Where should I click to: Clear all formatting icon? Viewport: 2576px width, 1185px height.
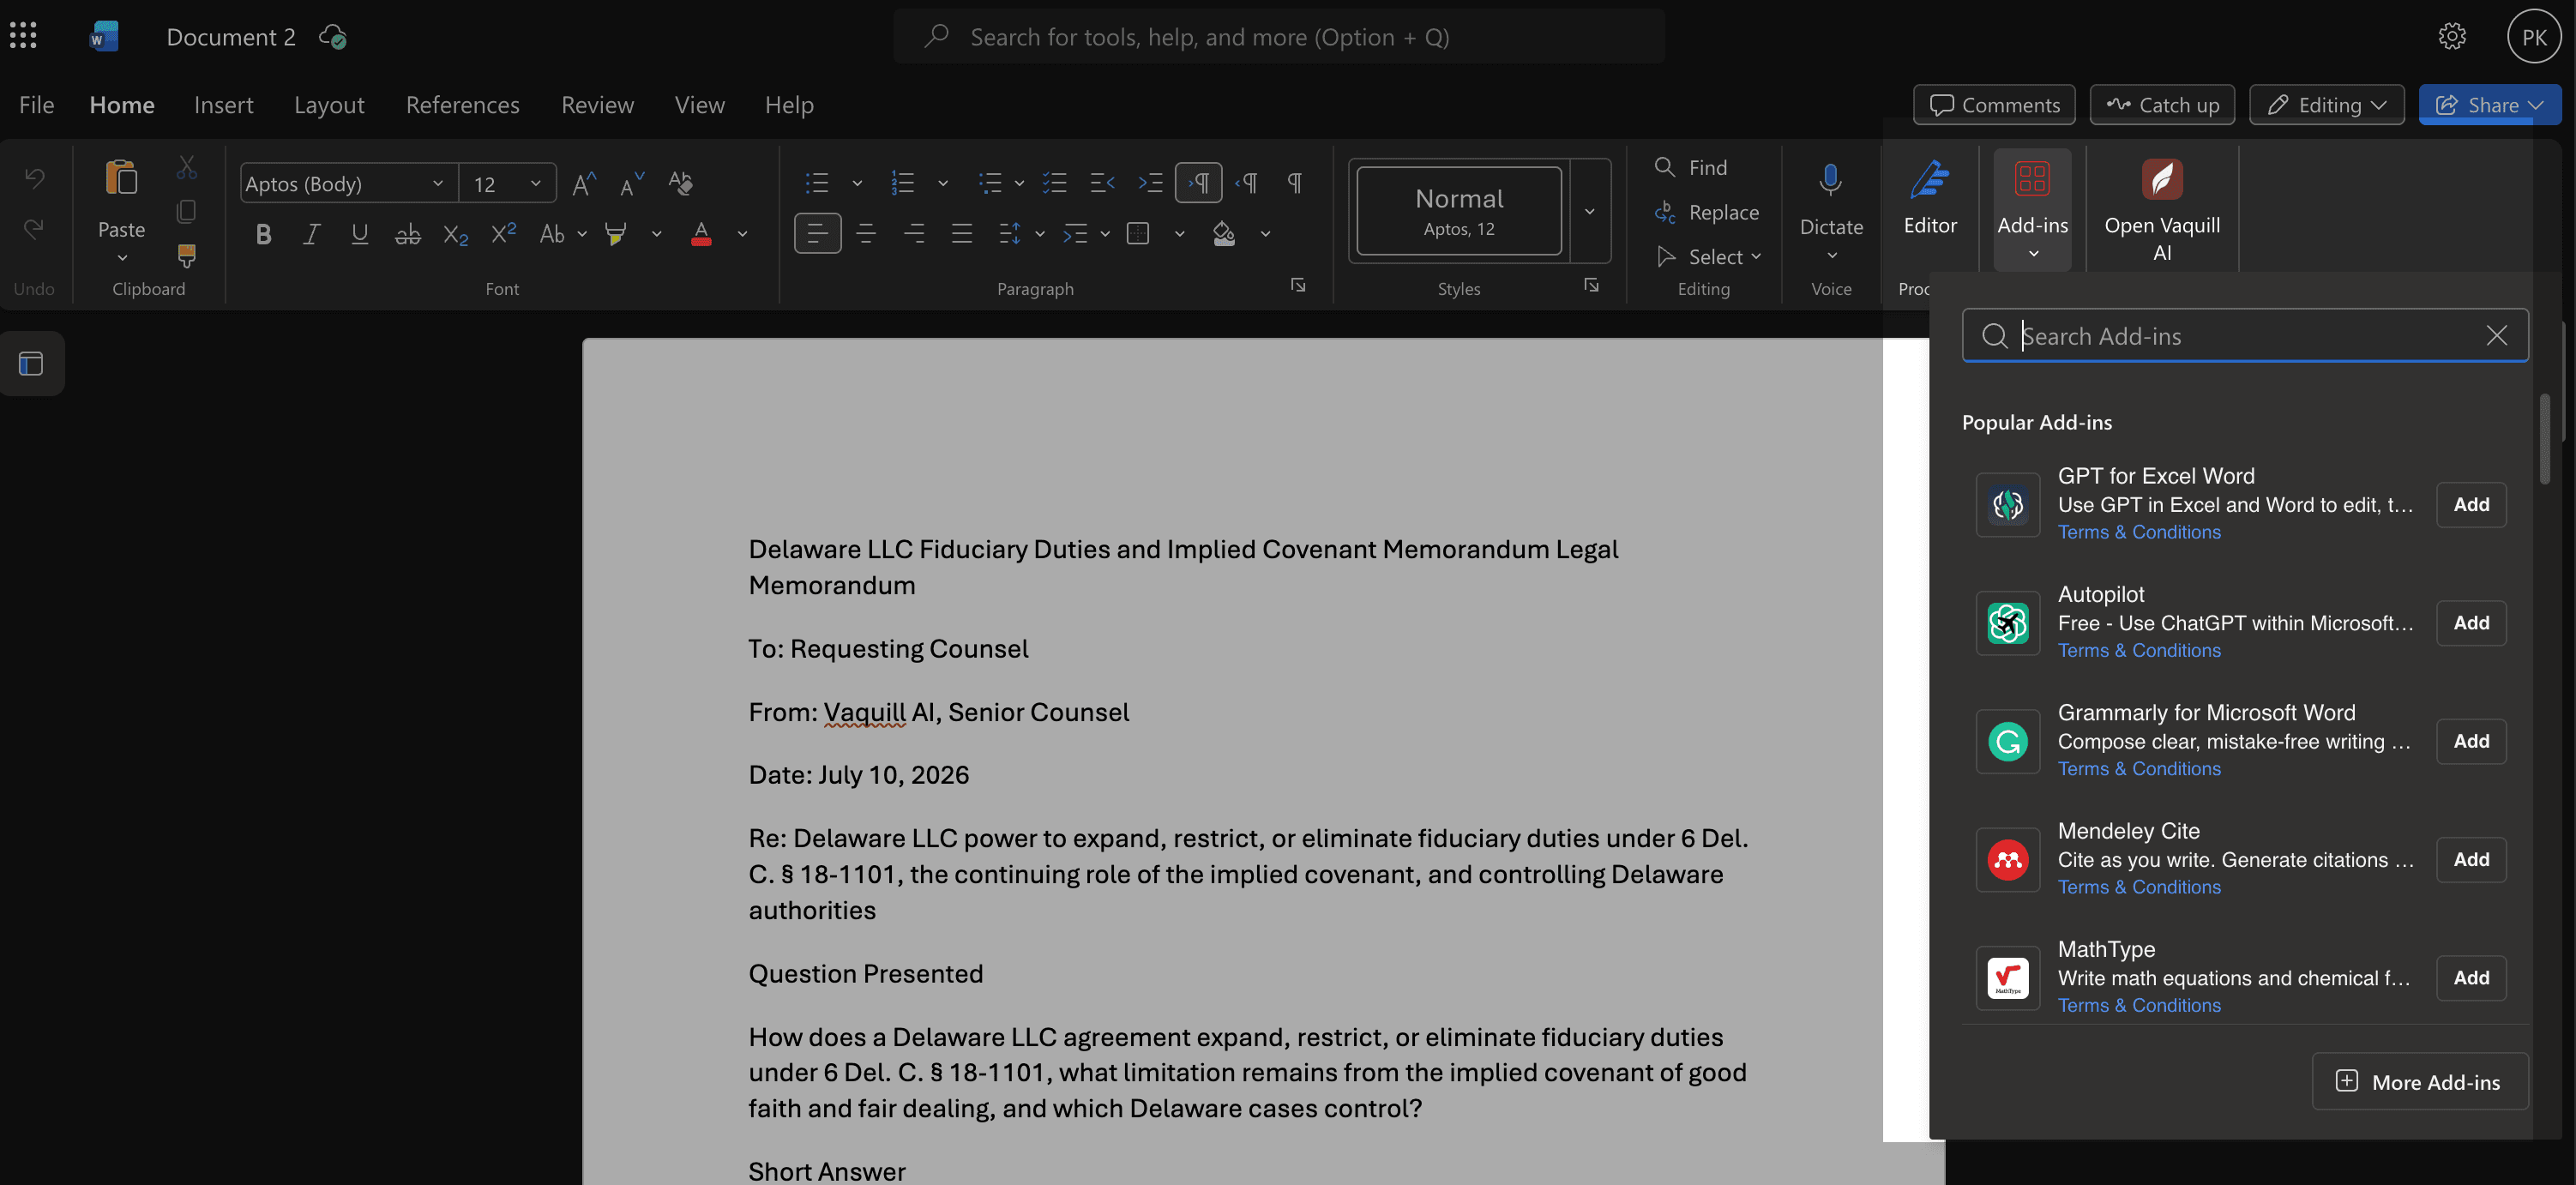click(680, 183)
